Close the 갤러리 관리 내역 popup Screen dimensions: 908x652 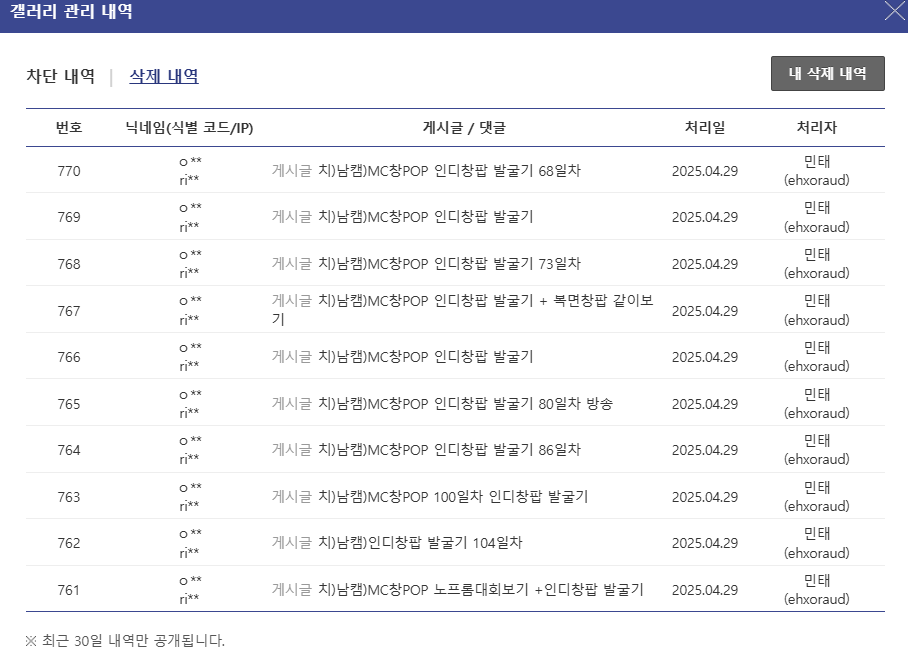895,10
